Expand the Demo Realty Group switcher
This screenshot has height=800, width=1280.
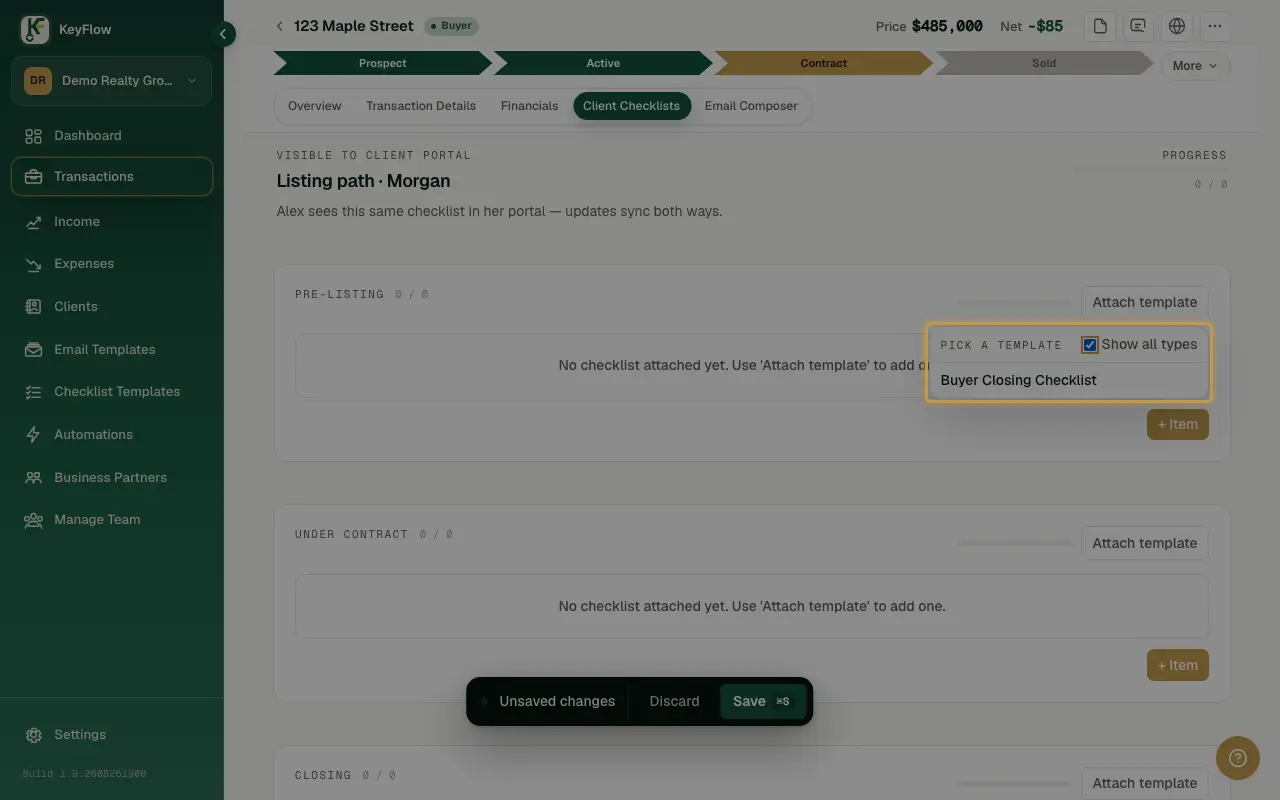pos(112,81)
